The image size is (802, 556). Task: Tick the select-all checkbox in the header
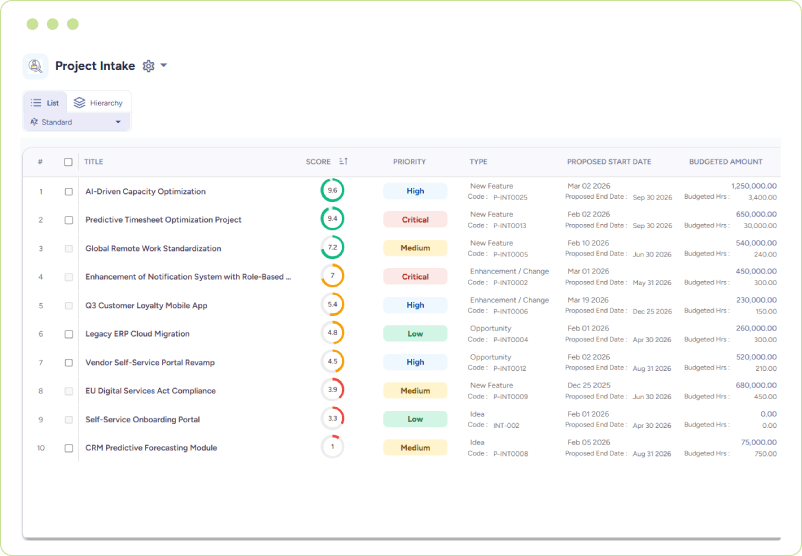pyautogui.click(x=68, y=162)
